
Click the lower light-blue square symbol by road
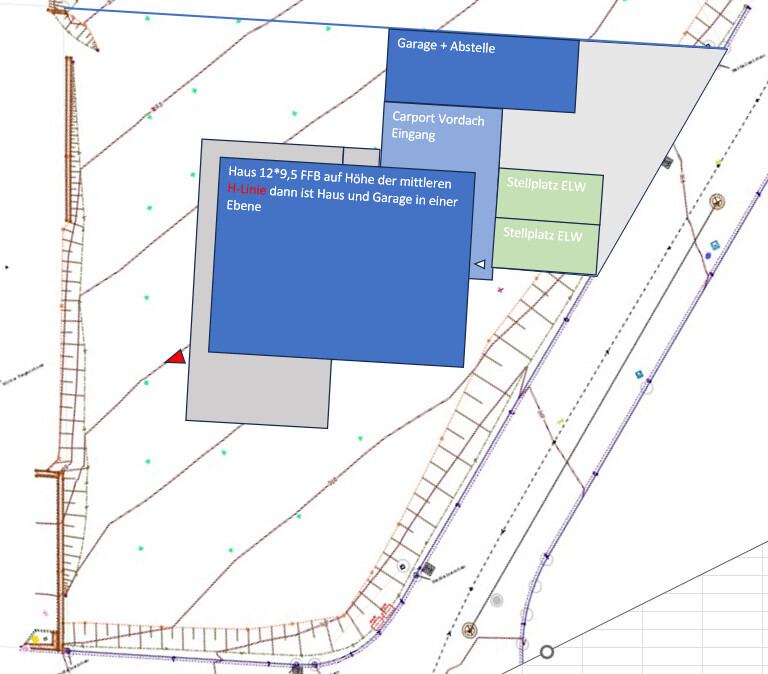coord(639,374)
